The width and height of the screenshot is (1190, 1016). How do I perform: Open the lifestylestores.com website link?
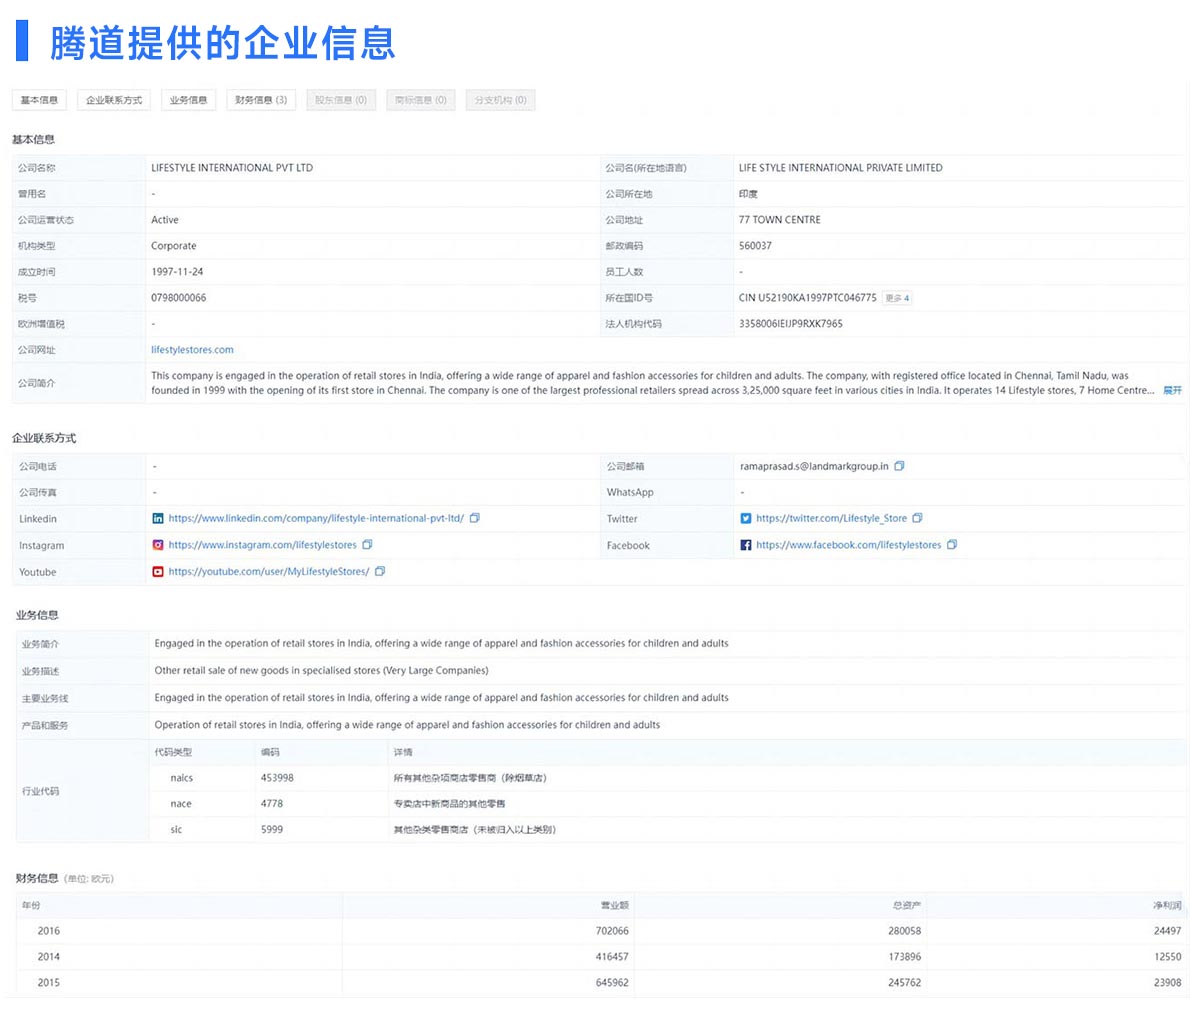click(x=192, y=350)
